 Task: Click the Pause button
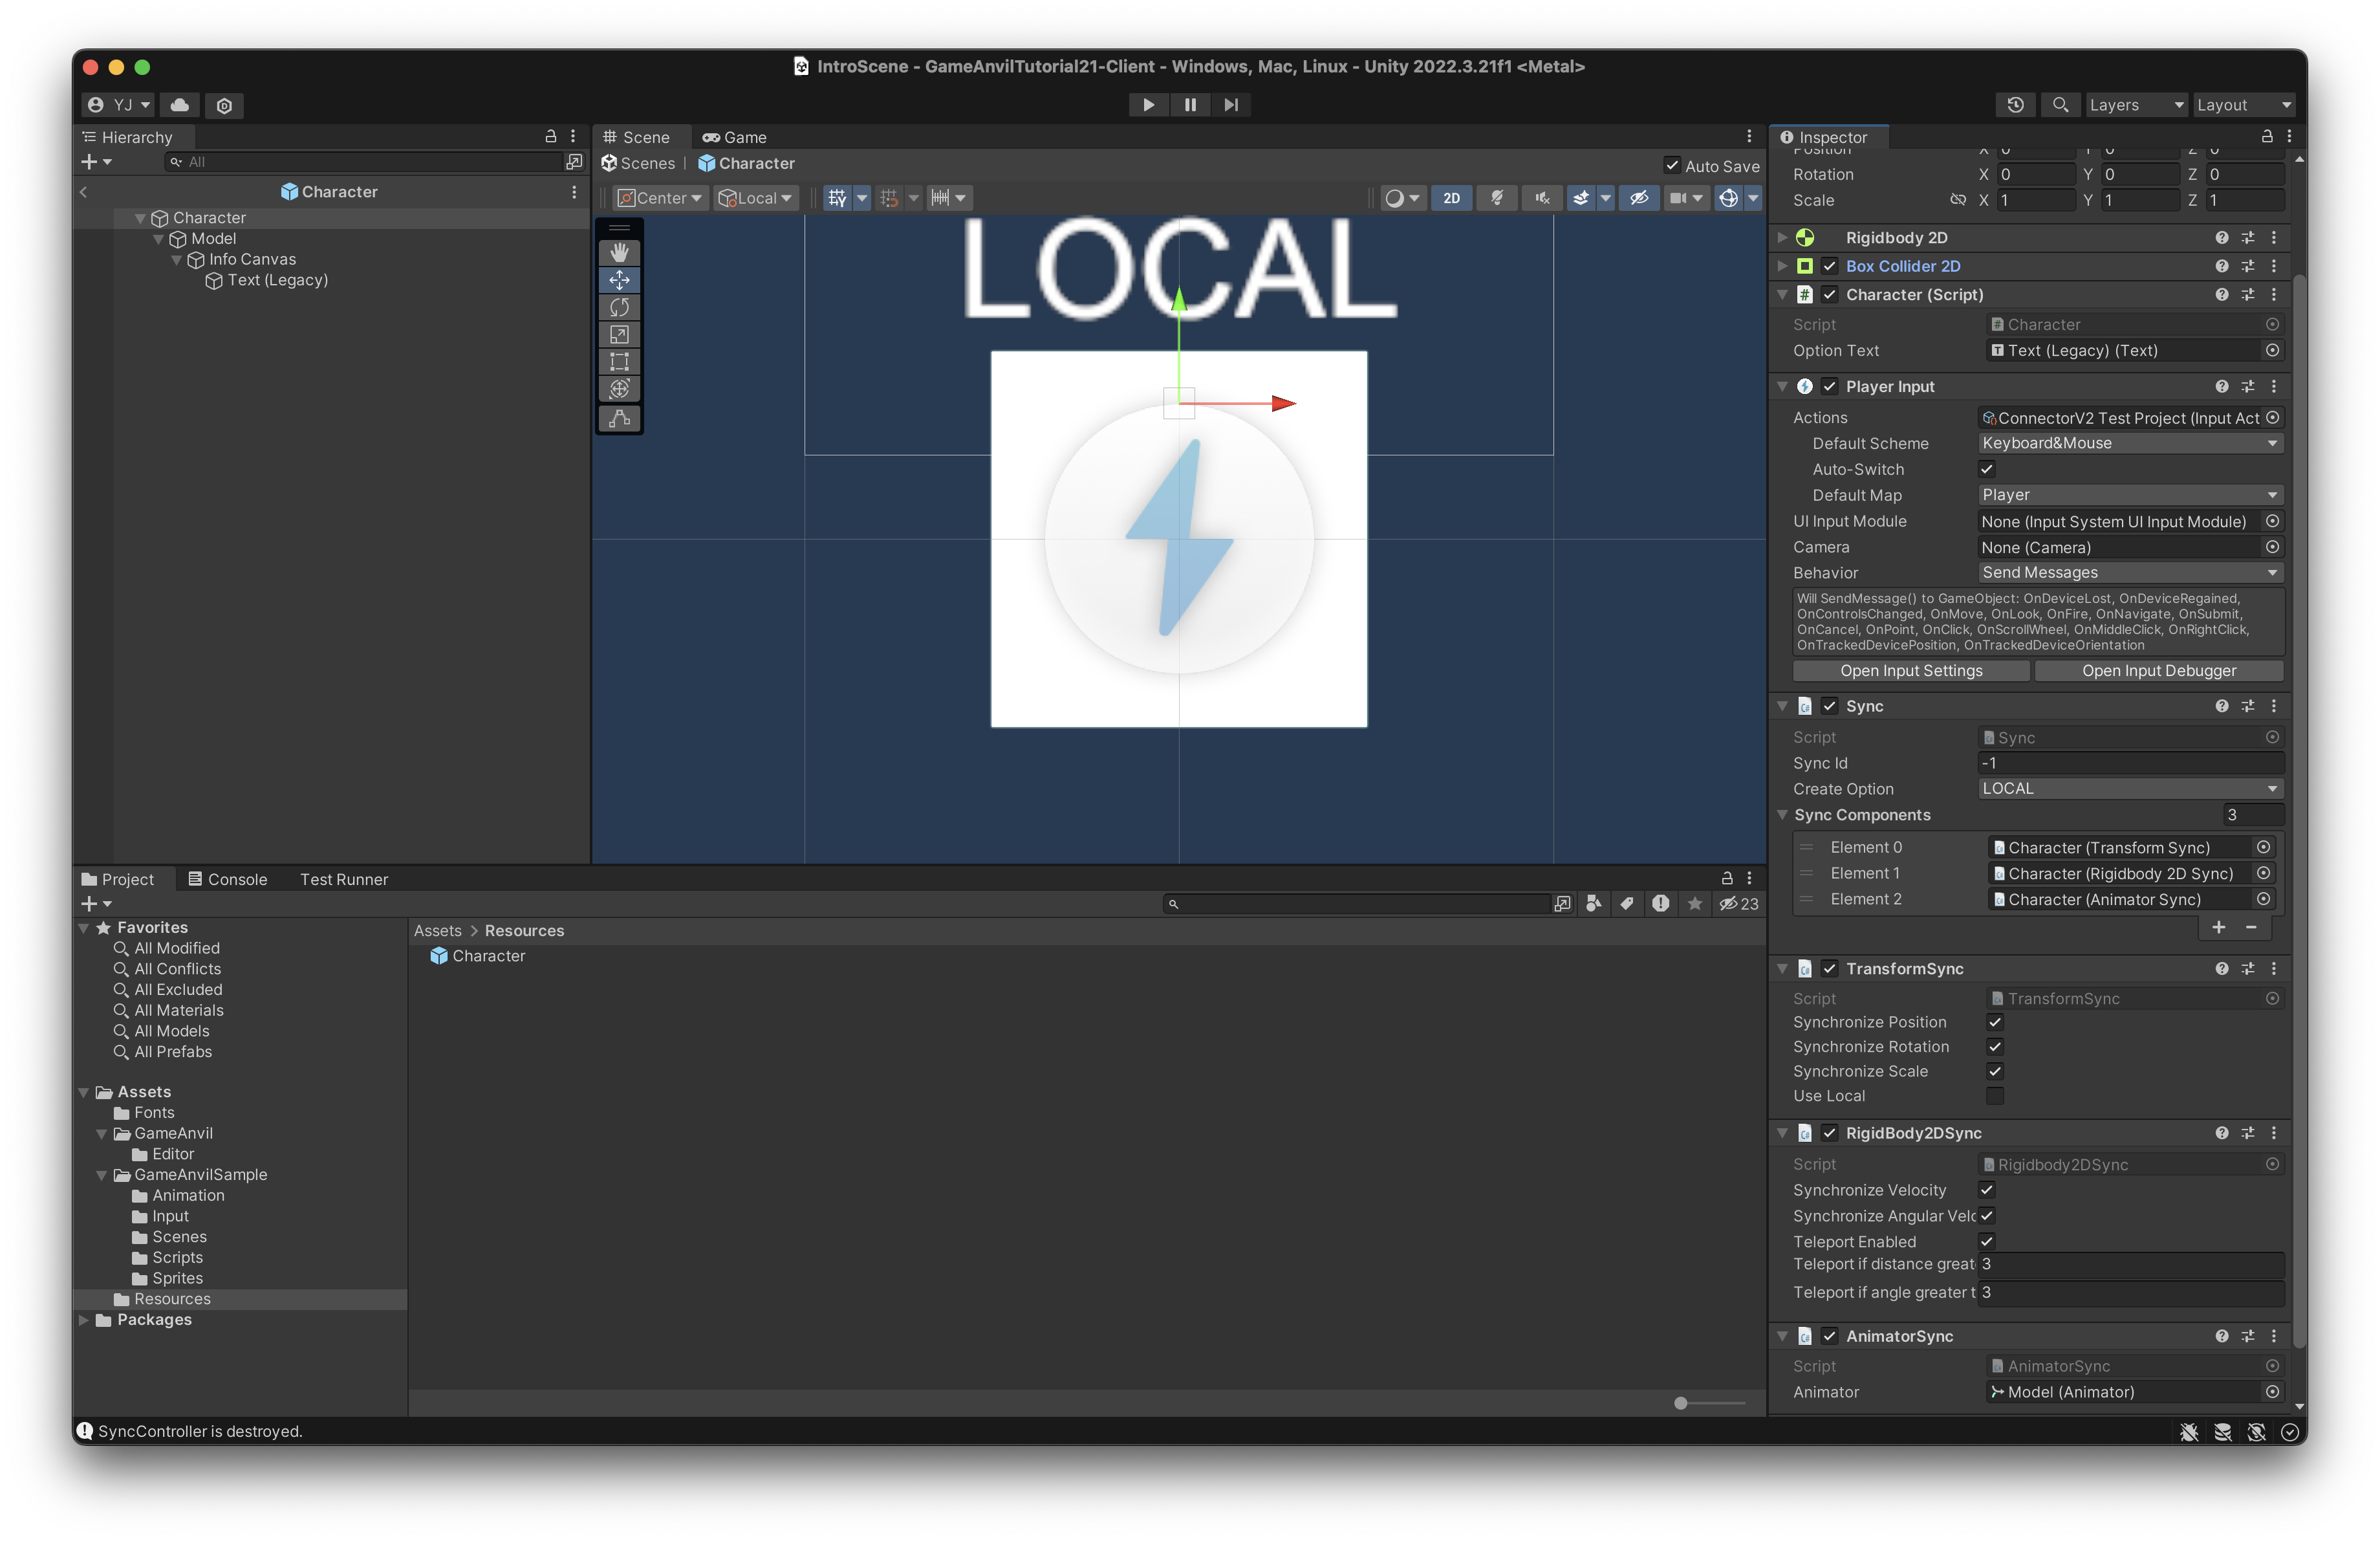coord(1190,104)
